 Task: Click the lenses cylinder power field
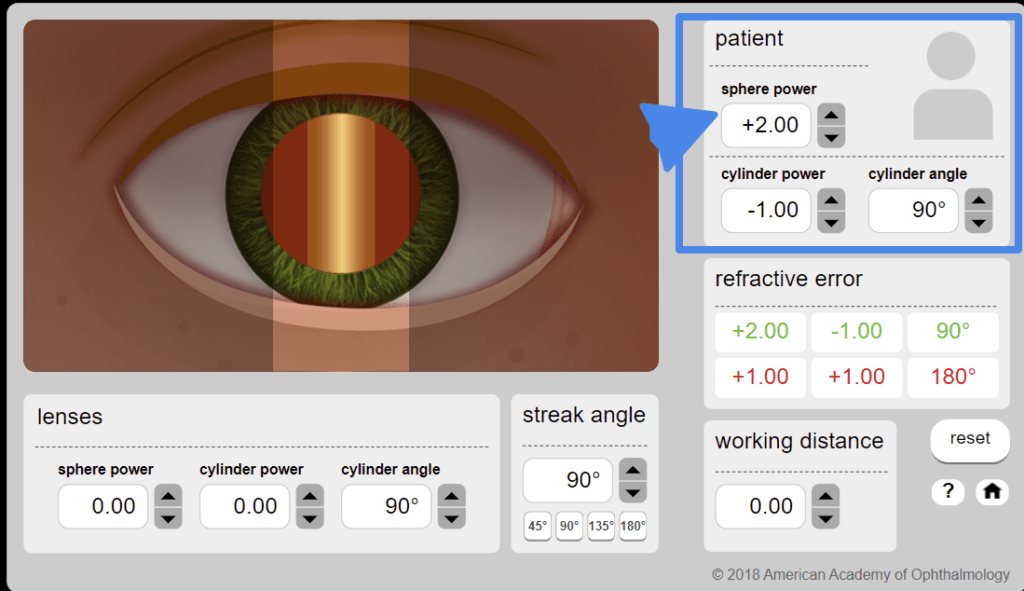[x=245, y=506]
